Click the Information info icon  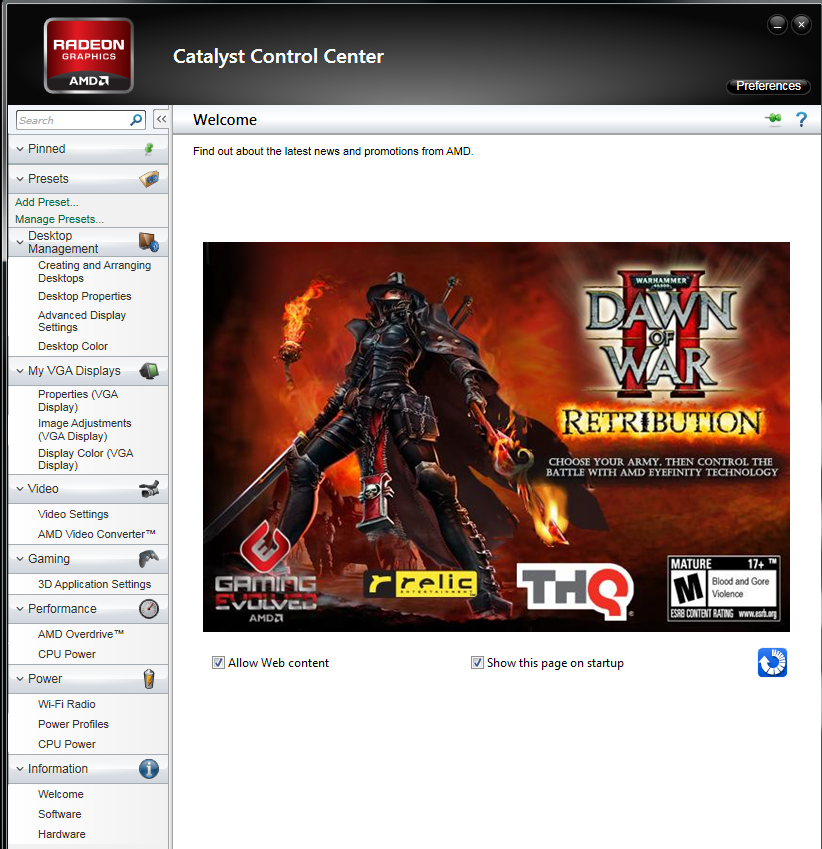[148, 769]
